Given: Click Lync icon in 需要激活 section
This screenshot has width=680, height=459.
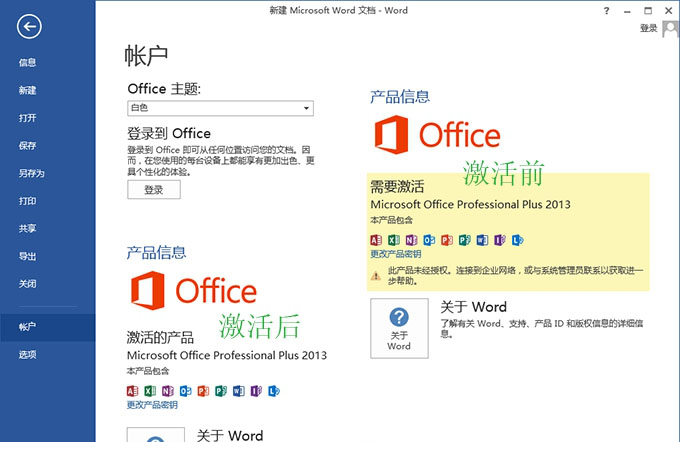Looking at the screenshot, I should 518,240.
